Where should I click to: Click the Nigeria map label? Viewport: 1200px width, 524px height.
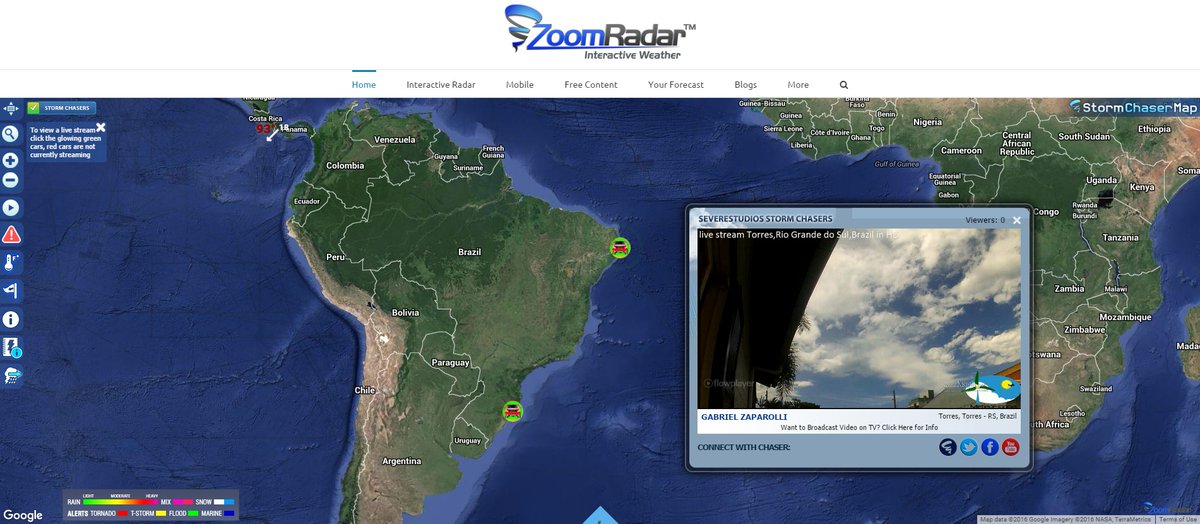click(927, 121)
